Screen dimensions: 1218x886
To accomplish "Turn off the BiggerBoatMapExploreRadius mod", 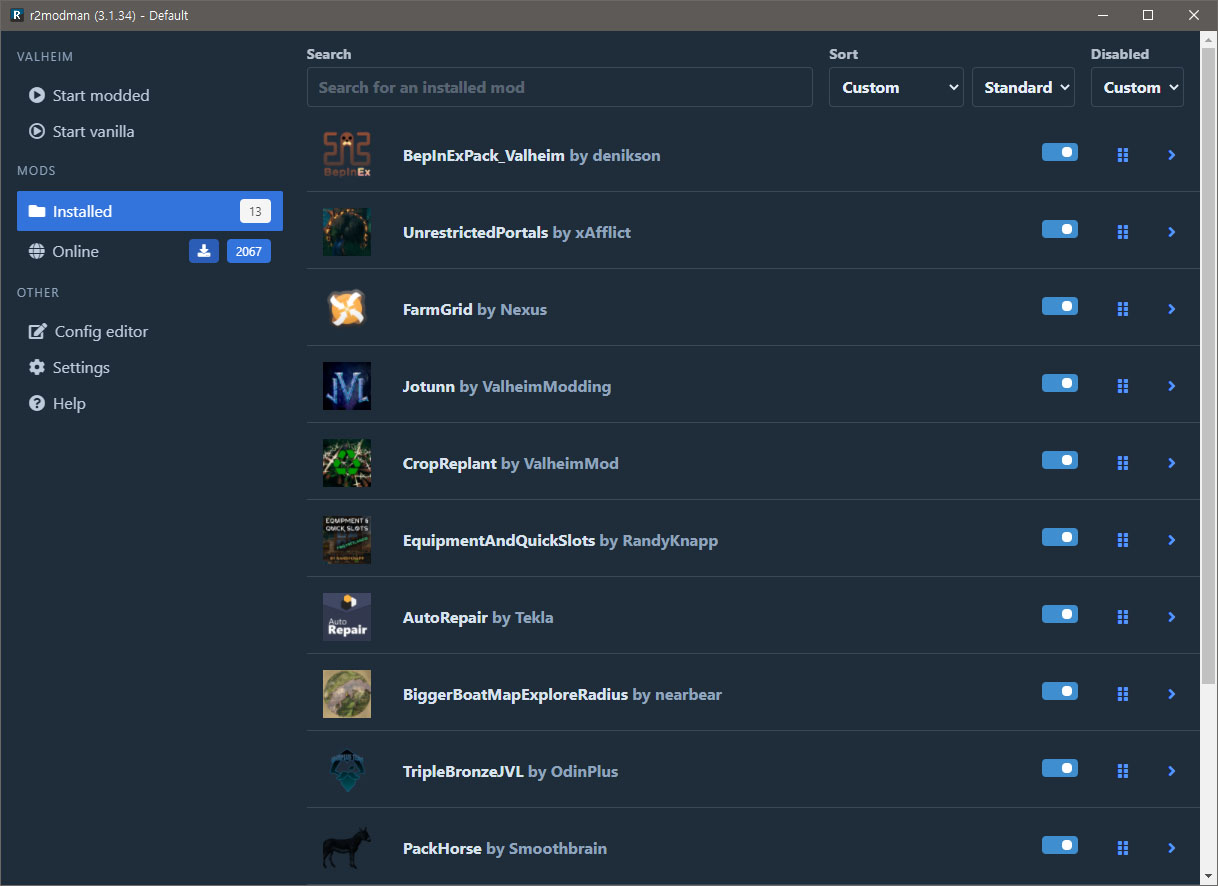I will tap(1060, 691).
